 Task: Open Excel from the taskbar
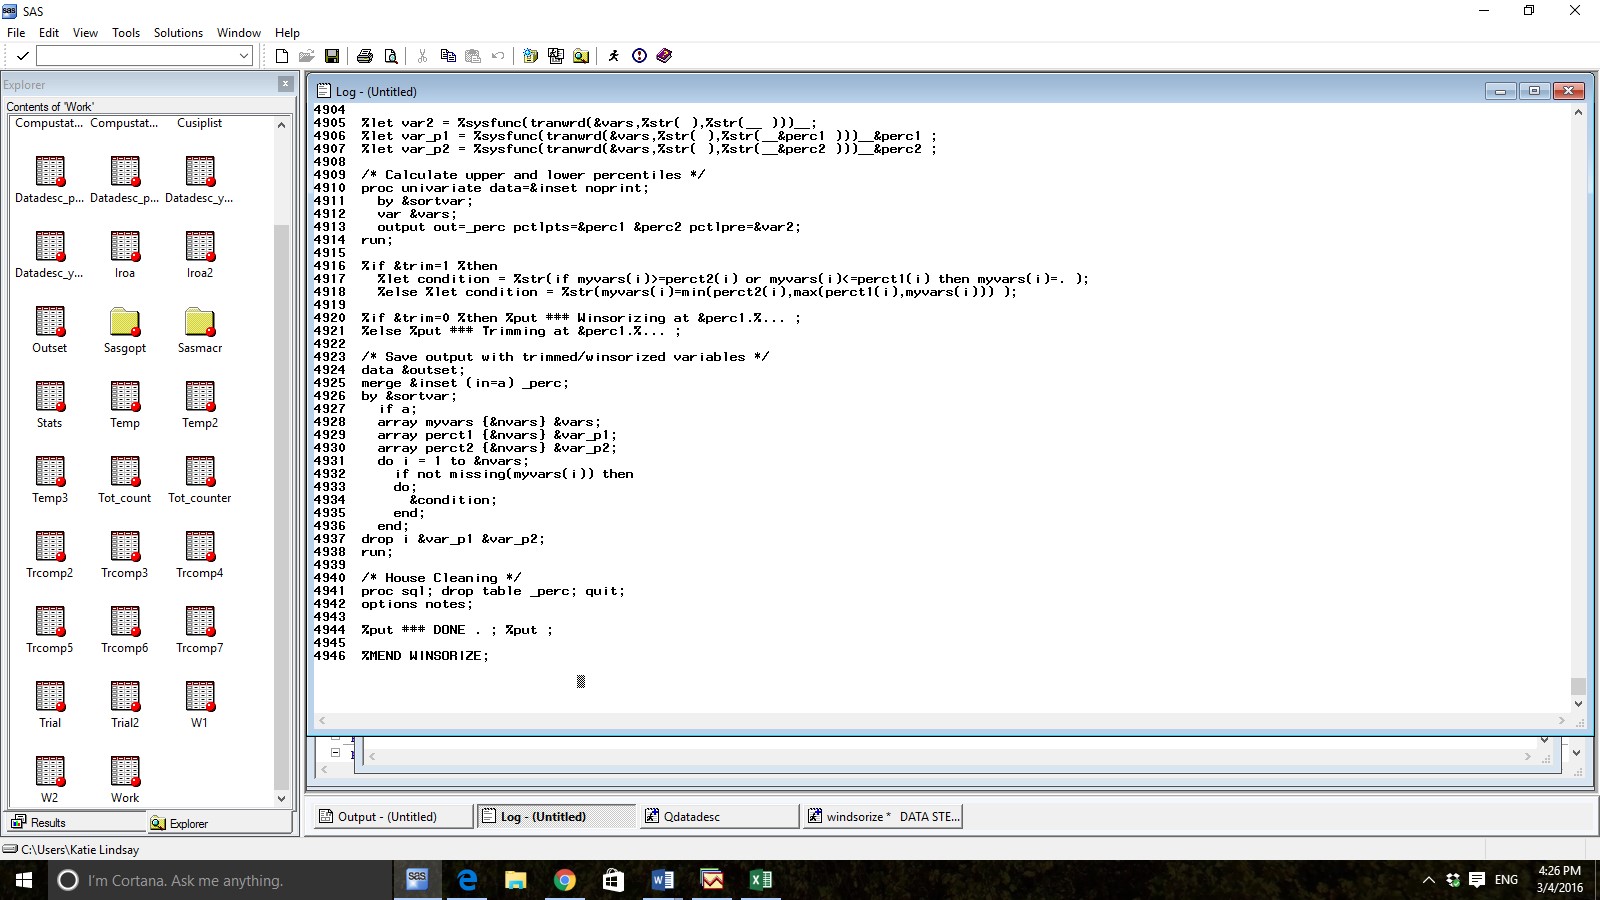pos(760,880)
